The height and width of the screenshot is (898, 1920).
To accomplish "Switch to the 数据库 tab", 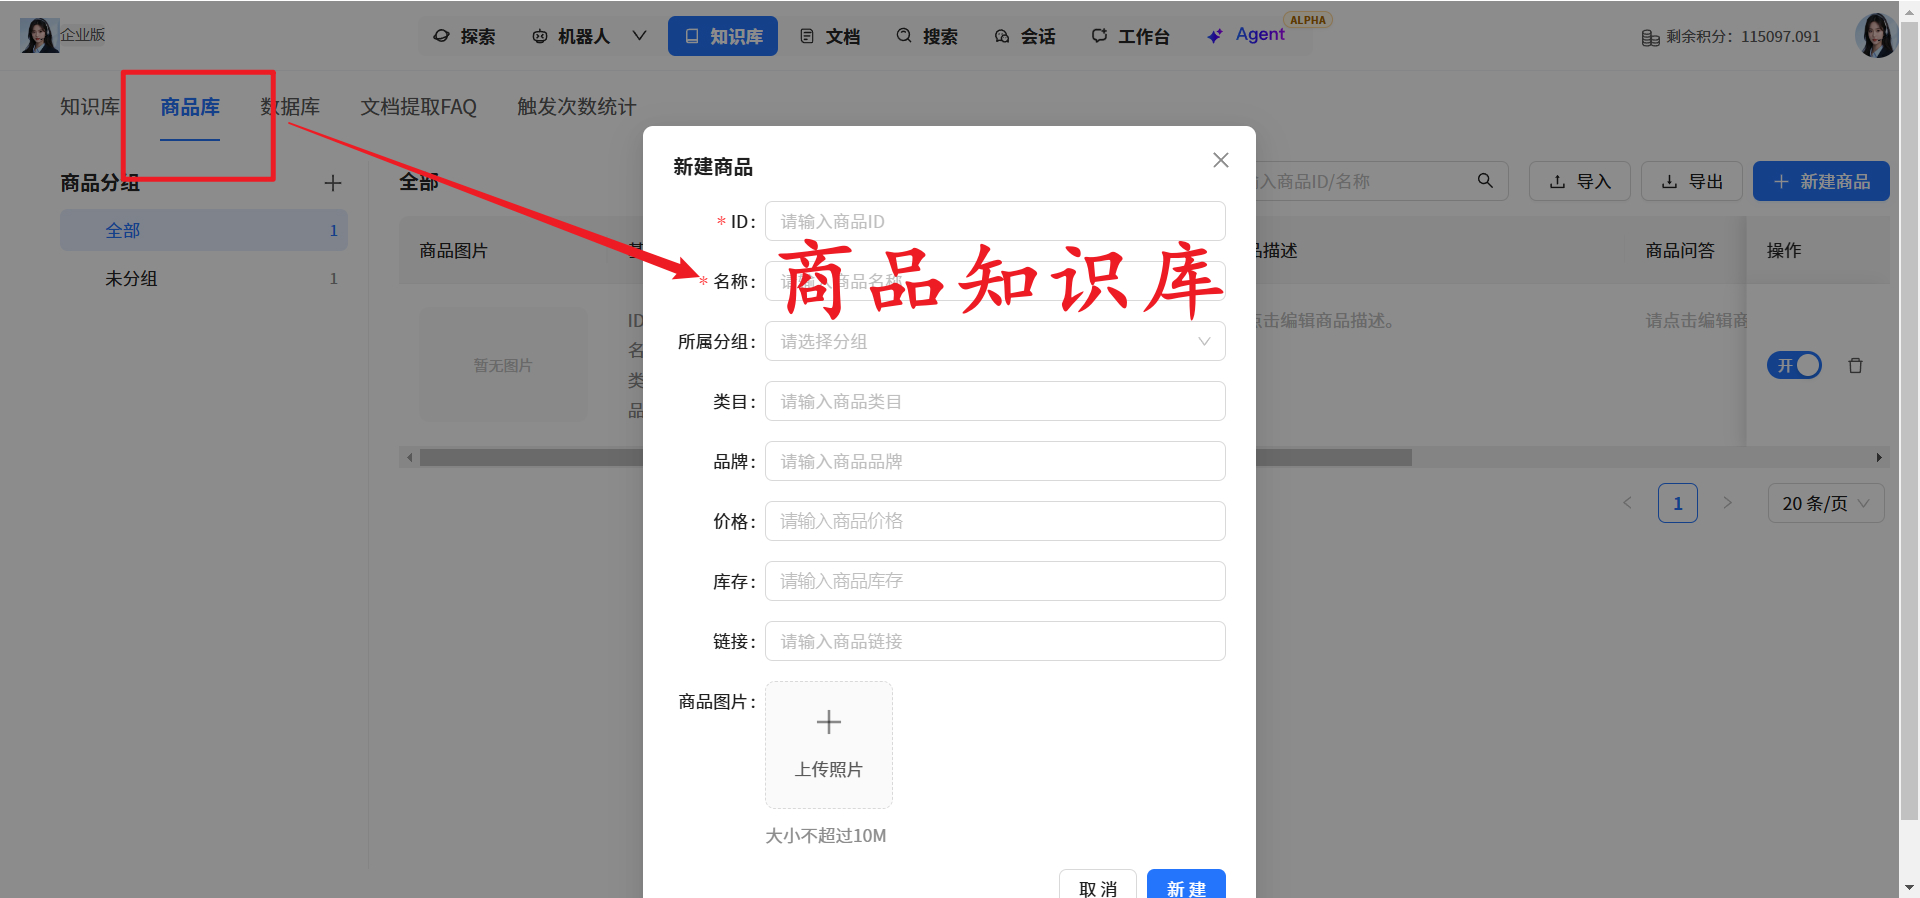I will pos(290,107).
